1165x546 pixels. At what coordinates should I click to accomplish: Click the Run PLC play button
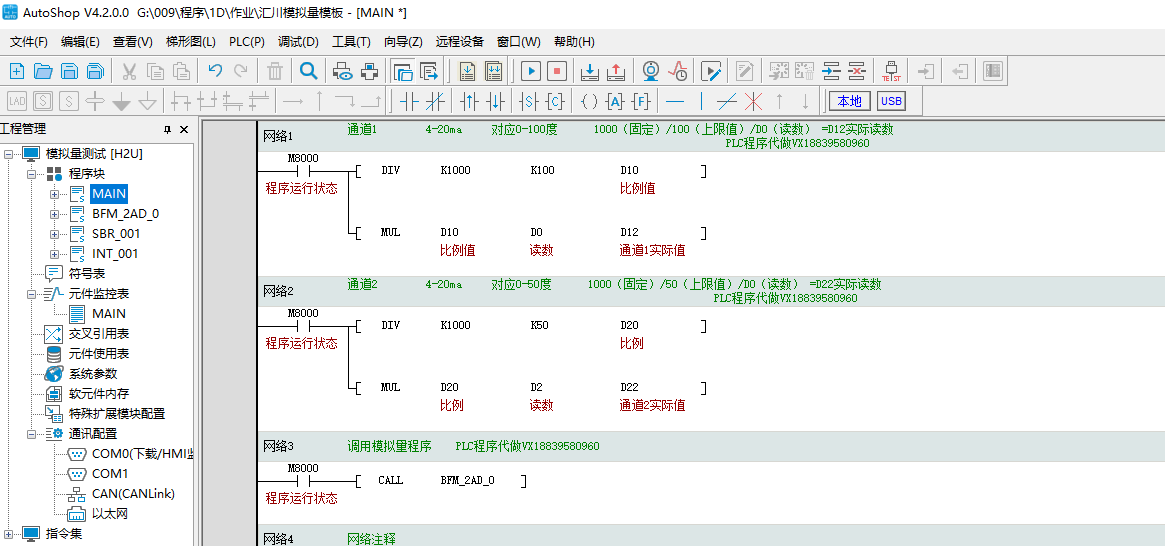[x=530, y=71]
